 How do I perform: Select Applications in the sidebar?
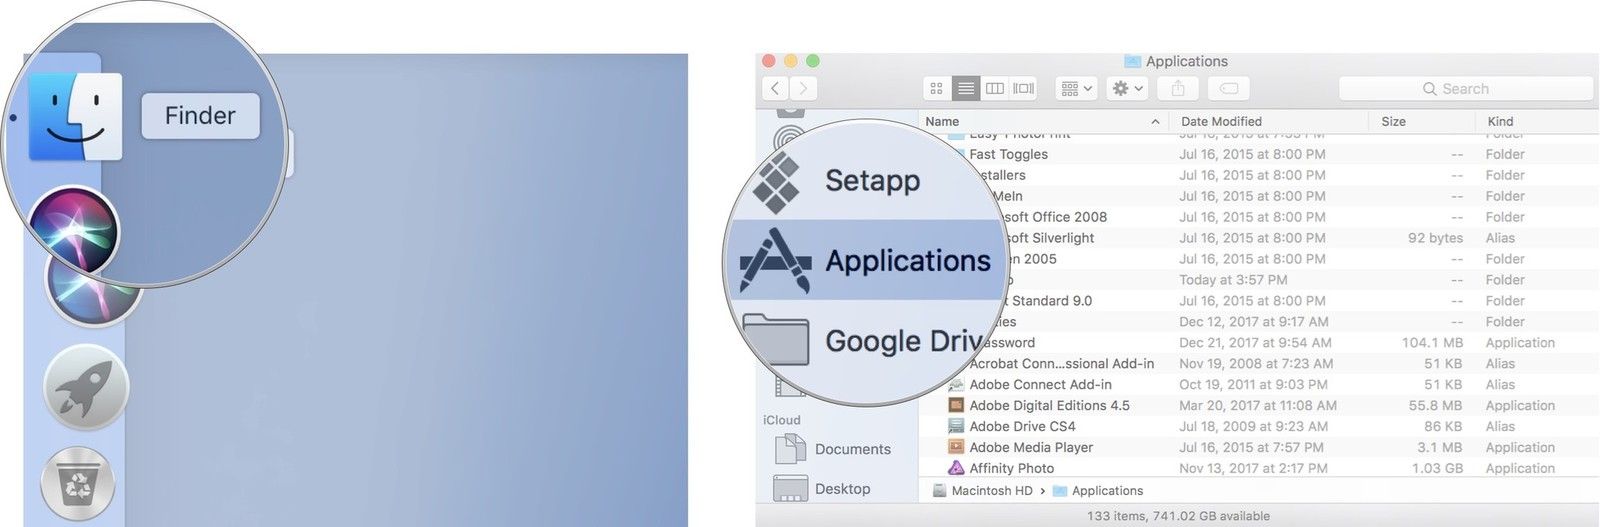tap(866, 261)
